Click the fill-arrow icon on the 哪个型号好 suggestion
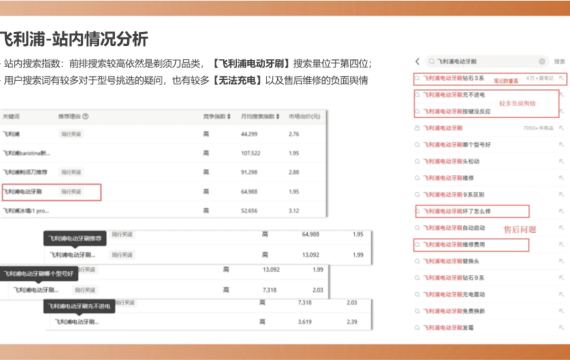 [x=561, y=145]
